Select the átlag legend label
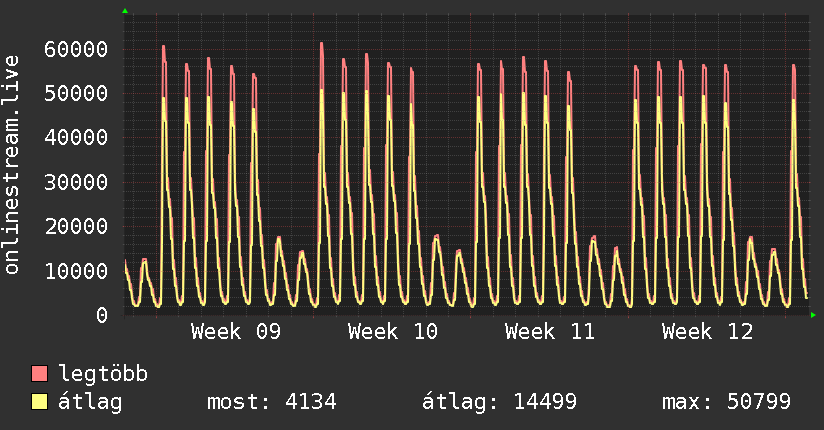 (90, 402)
